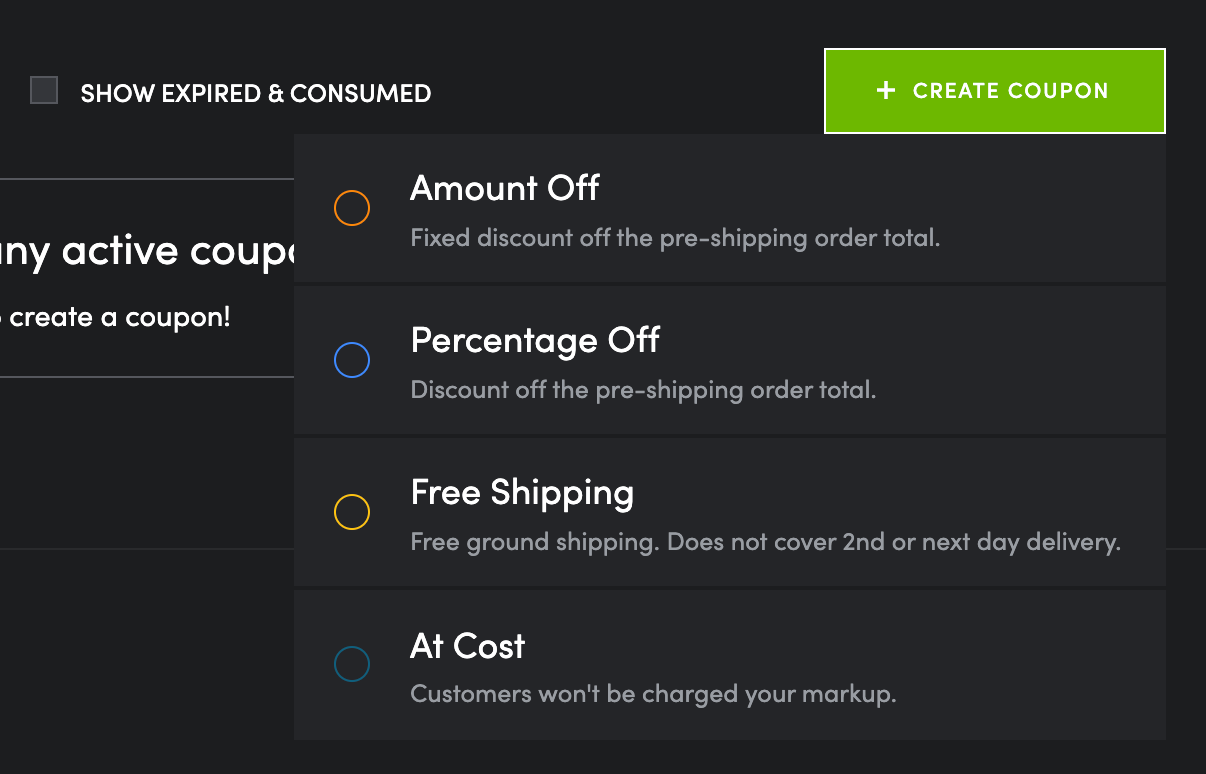The width and height of the screenshot is (1206, 774).
Task: Click the blue circle beside Percentage Off
Action: click(352, 360)
